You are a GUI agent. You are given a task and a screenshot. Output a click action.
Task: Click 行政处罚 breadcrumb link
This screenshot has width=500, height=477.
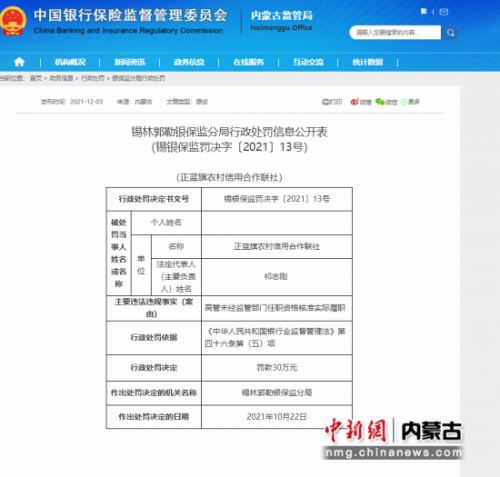93,78
